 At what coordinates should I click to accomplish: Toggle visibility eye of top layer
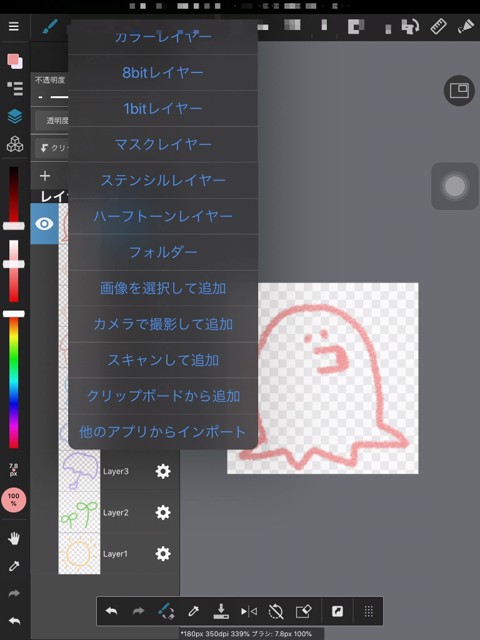click(x=44, y=224)
